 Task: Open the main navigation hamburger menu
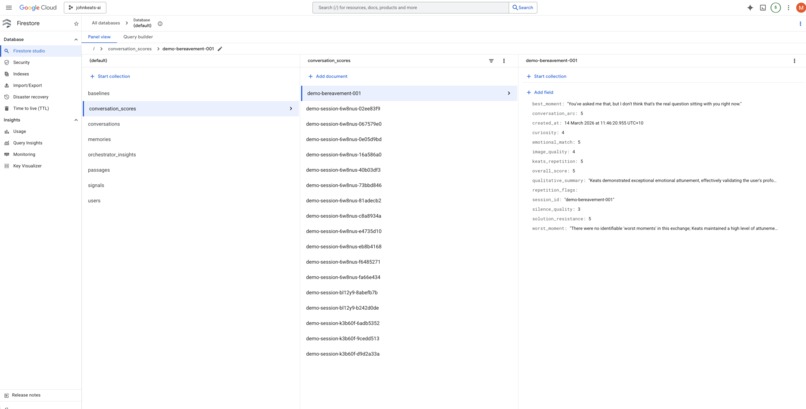click(x=9, y=8)
